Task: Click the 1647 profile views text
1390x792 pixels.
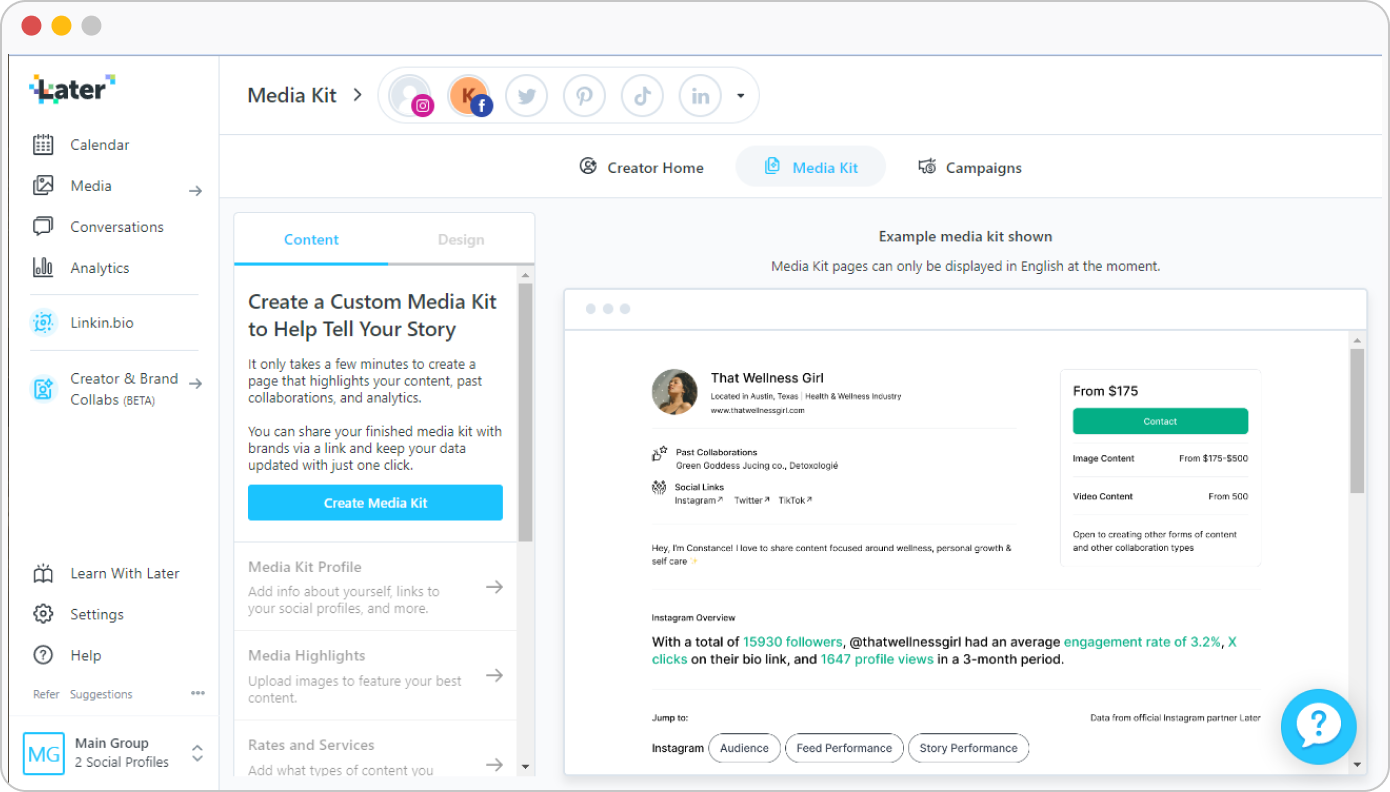Action: (877, 659)
